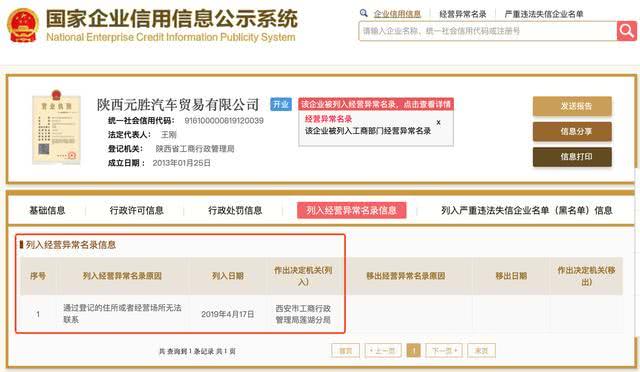This screenshot has width=640, height=372.
Task: Select 经营异常名录 search category
Action: tap(463, 14)
